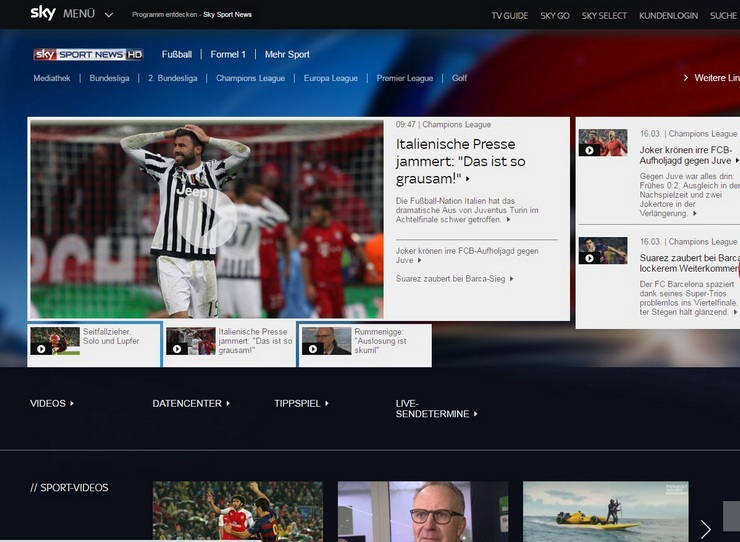Open the Premier League sub-navigation link
The image size is (740, 542).
point(406,78)
